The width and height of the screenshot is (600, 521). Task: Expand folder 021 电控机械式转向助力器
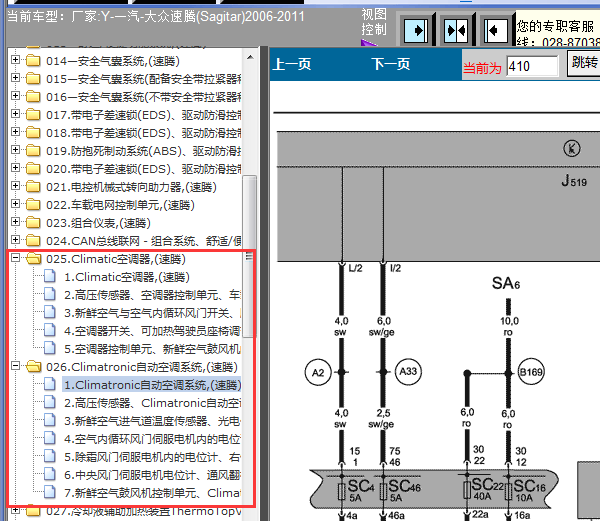[x=15, y=186]
